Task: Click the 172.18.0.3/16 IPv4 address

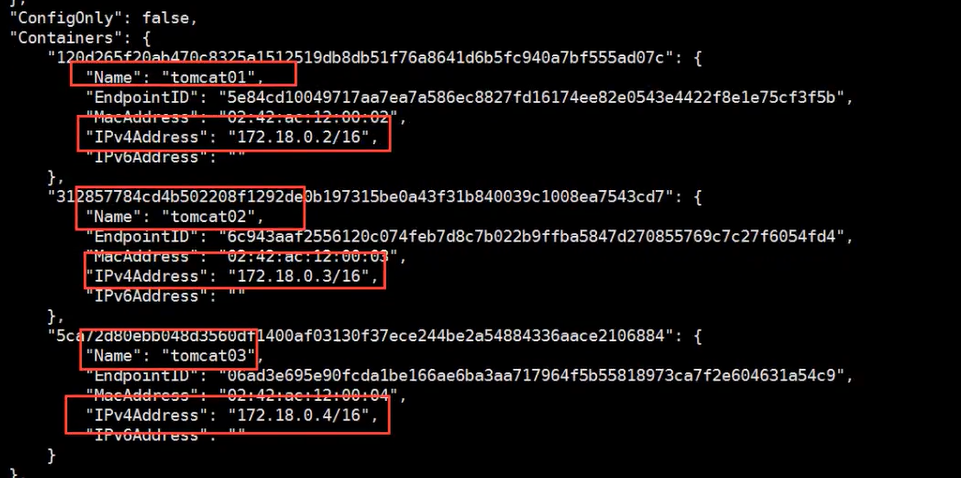Action: 303,276
